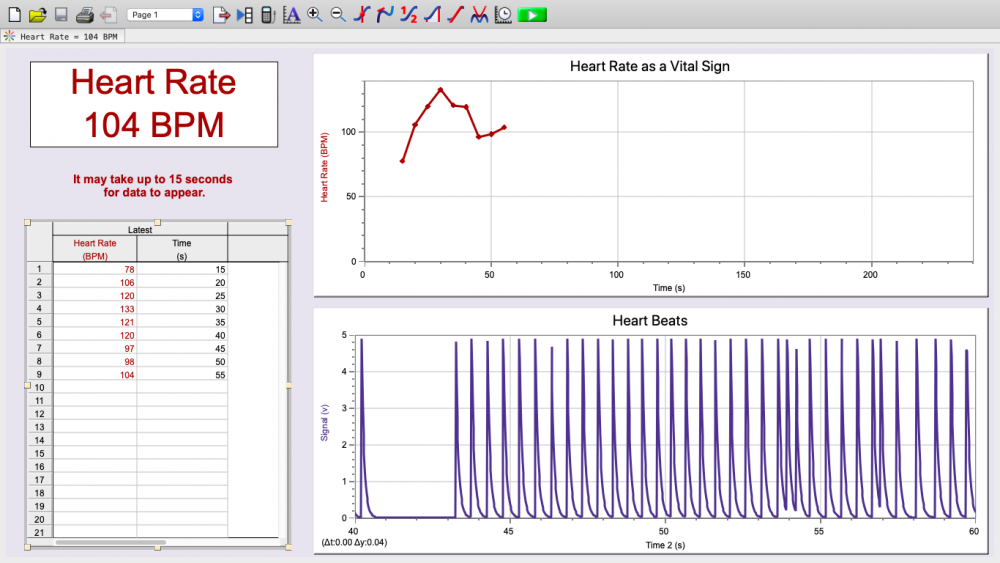The width and height of the screenshot is (1000, 563).
Task: Click the 60 tick label on Heart Beats x-axis
Action: pyautogui.click(x=973, y=531)
